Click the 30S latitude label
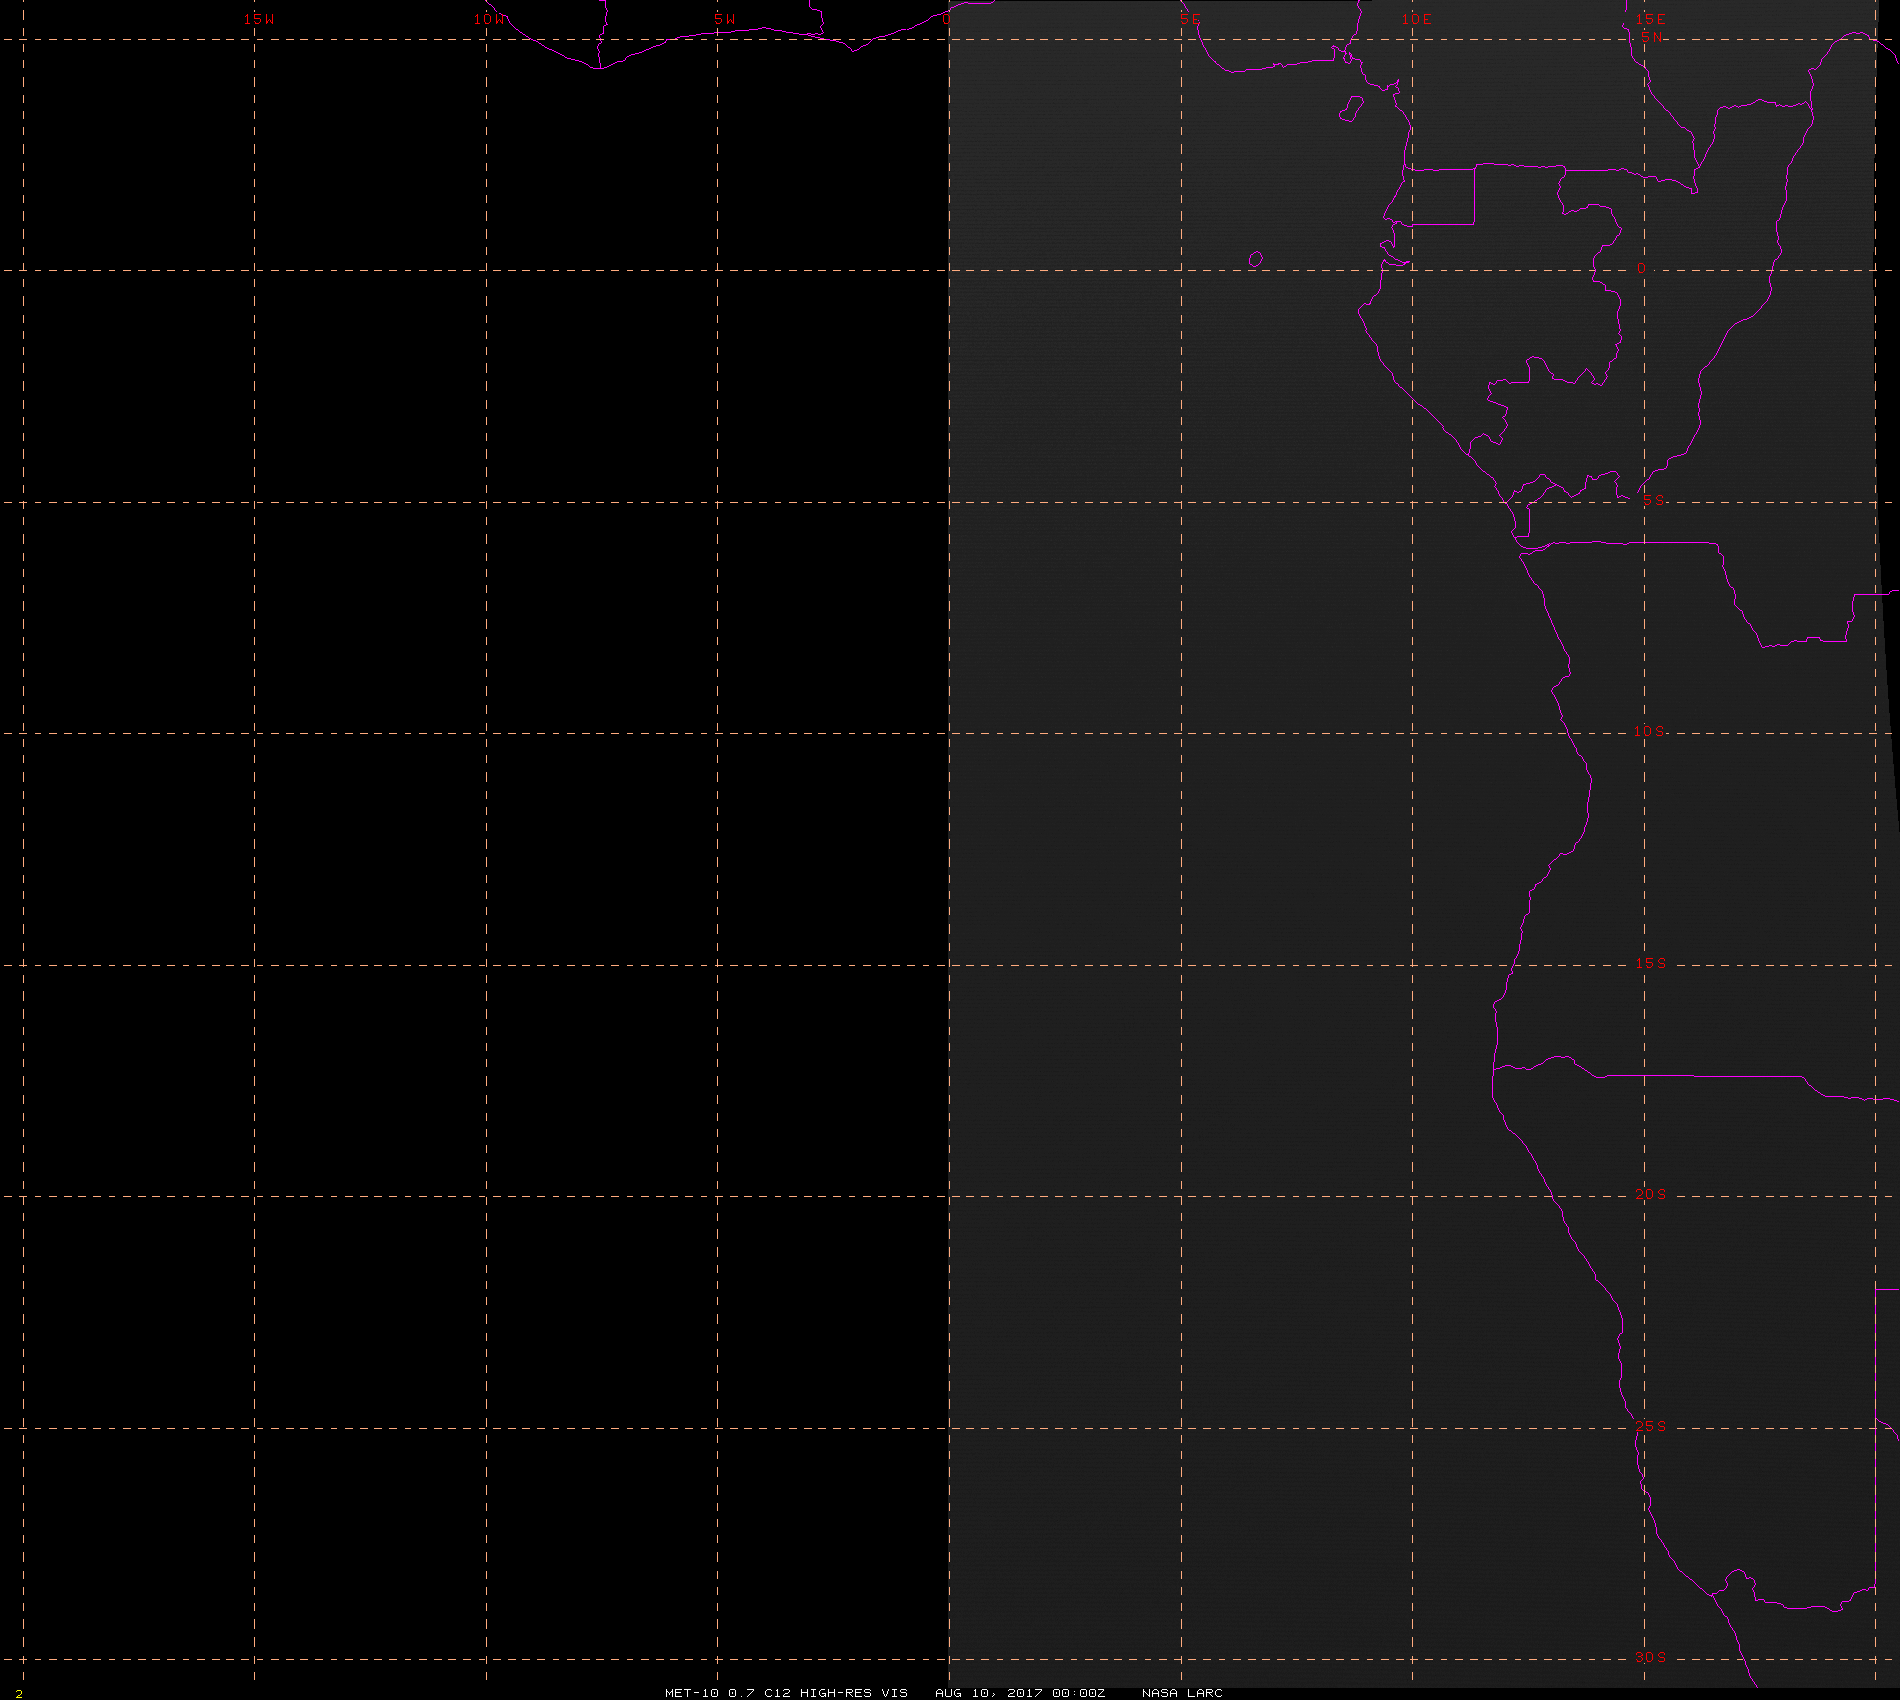Screen dimensions: 1900x1700 coord(1651,1658)
